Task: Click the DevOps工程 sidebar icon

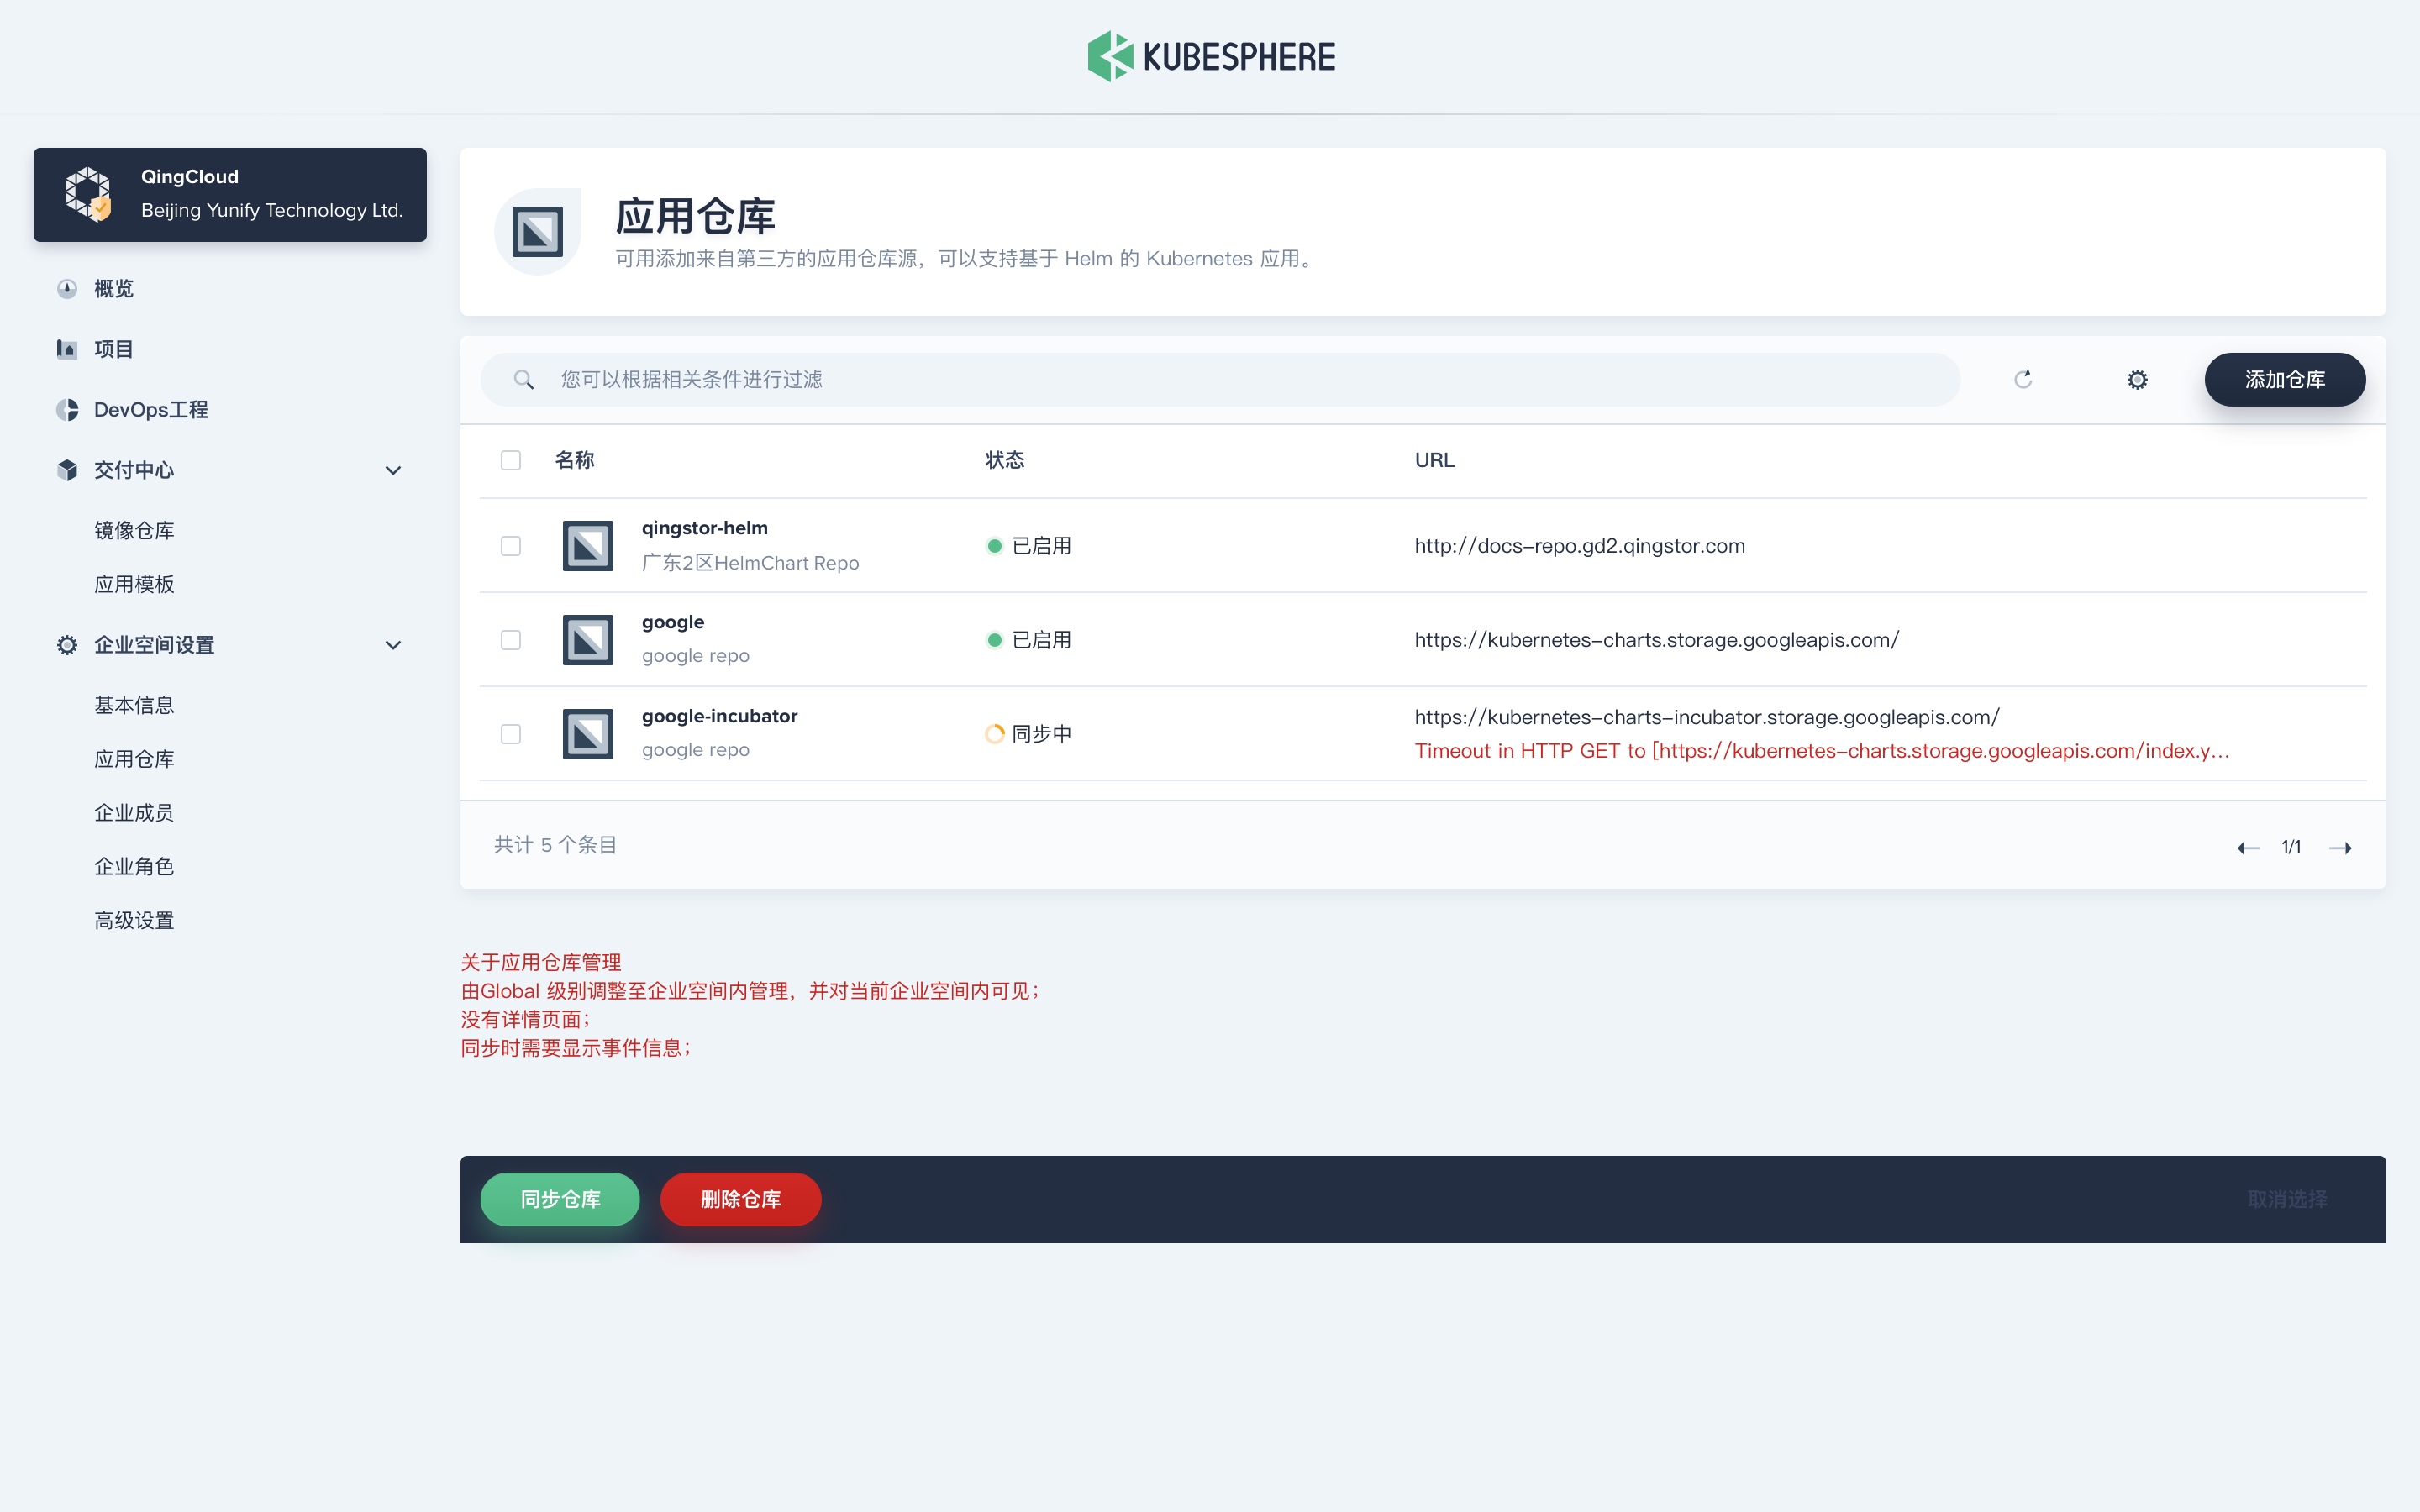Action: 66,409
